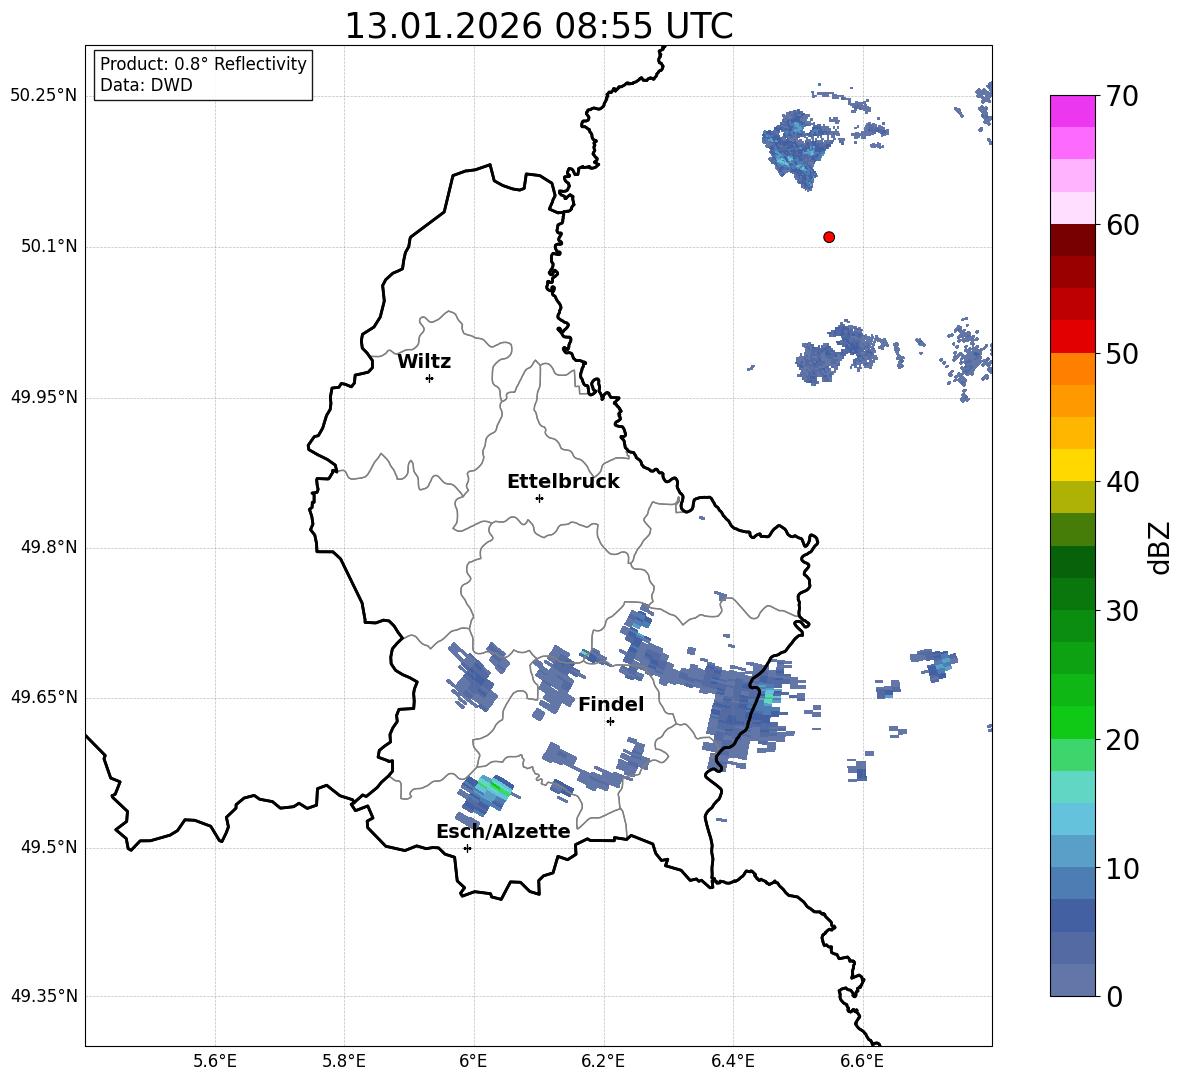Click the 60 value on colorbar
Screen dimensions: 1184x1081
click(x=1122, y=225)
